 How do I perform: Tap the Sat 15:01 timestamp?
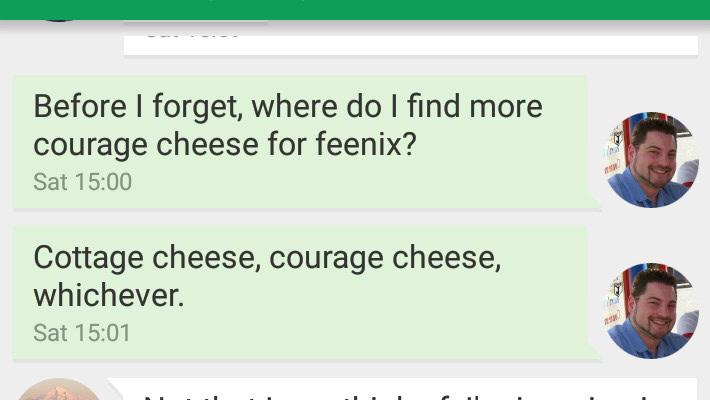82,333
